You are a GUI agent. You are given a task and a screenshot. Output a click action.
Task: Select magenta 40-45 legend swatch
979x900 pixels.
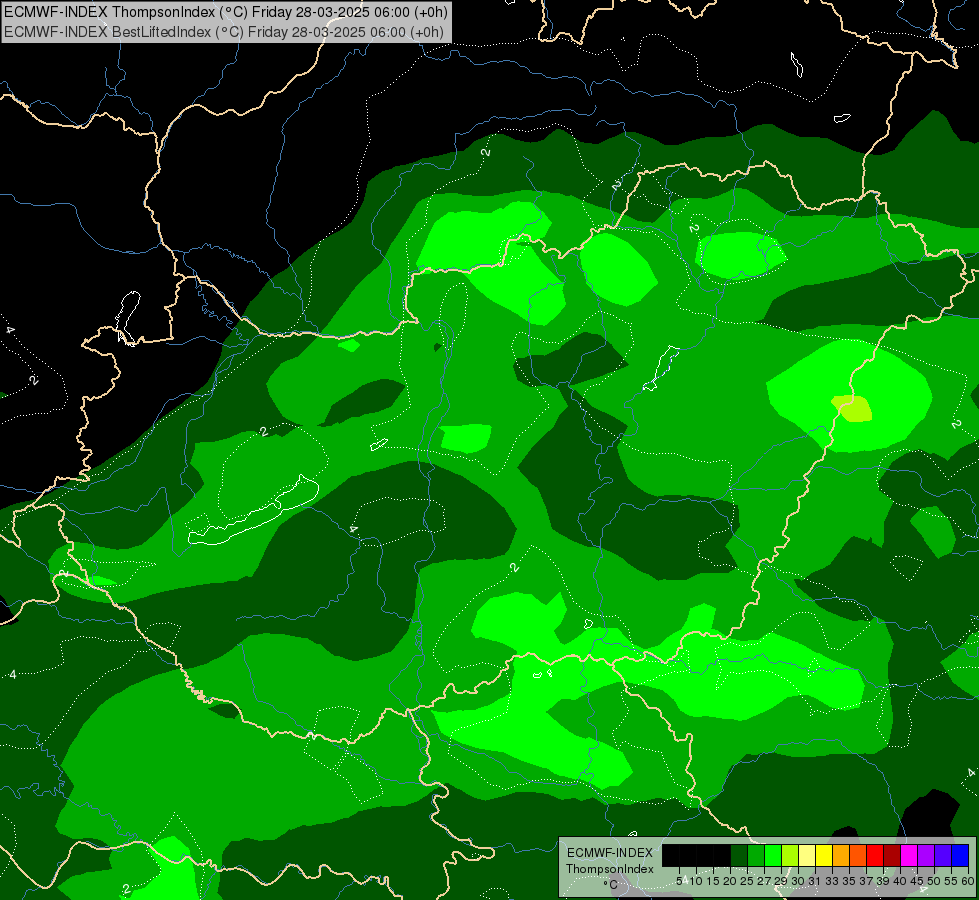[x=908, y=855]
